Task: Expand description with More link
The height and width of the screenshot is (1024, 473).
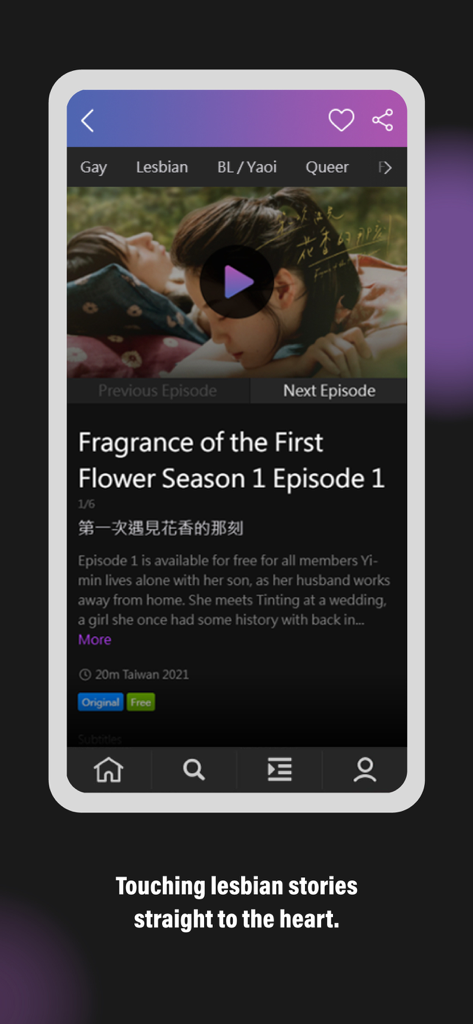Action: [95, 639]
